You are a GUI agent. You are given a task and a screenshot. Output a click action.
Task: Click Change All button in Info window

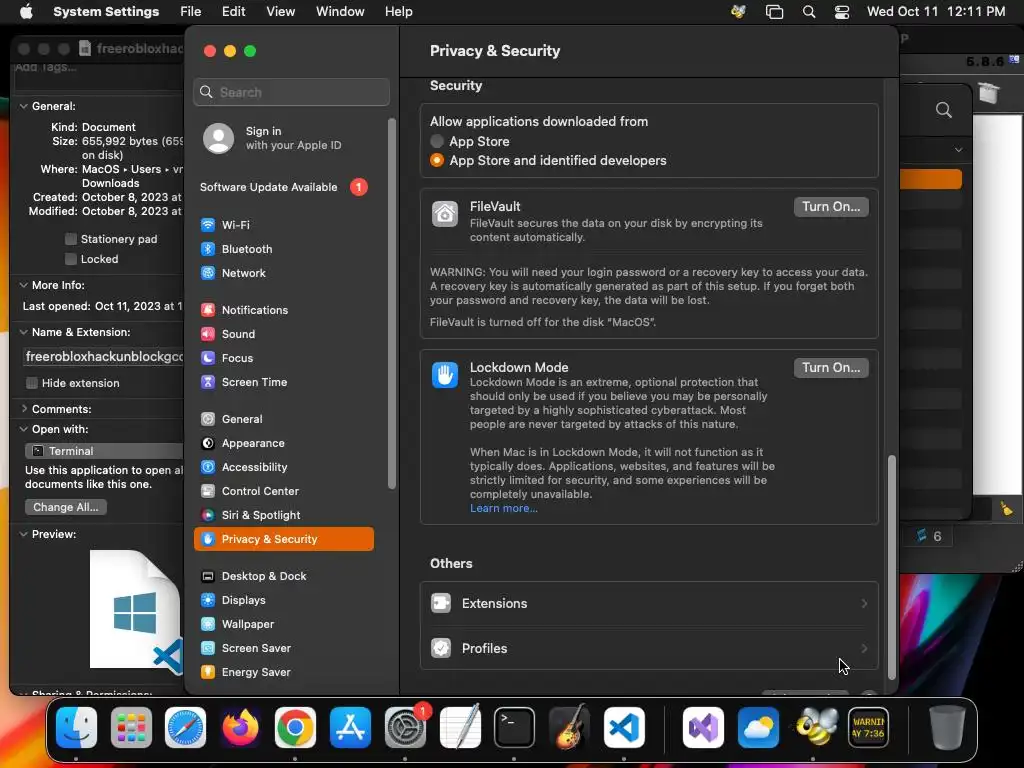click(65, 507)
